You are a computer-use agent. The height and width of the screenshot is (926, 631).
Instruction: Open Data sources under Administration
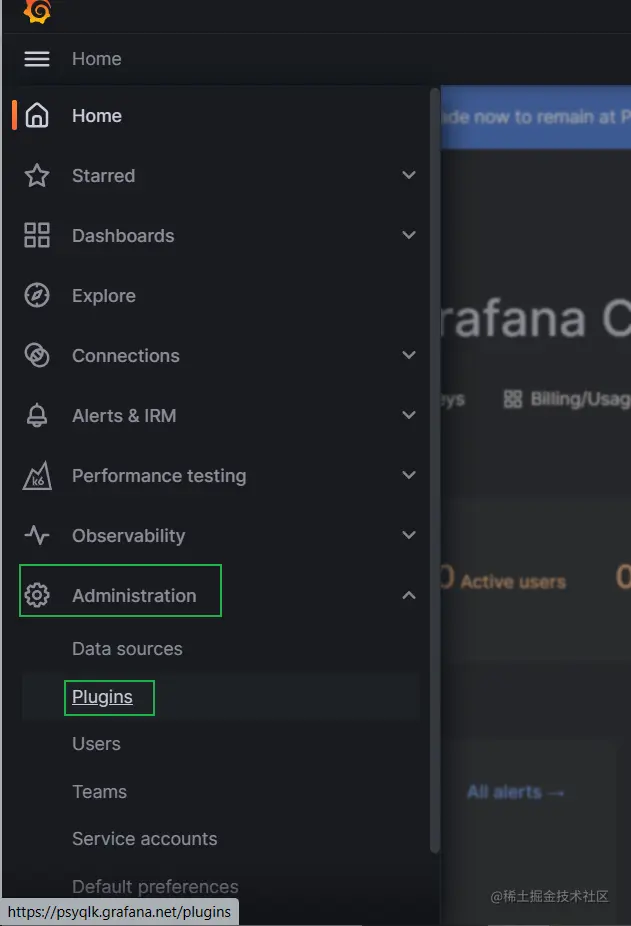tap(127, 649)
